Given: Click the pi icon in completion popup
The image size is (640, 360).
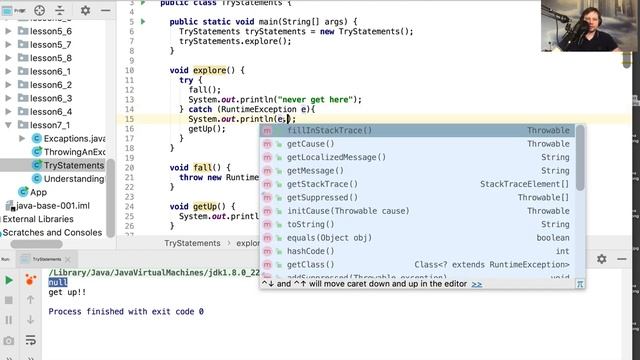Looking at the screenshot, I should tap(580, 284).
